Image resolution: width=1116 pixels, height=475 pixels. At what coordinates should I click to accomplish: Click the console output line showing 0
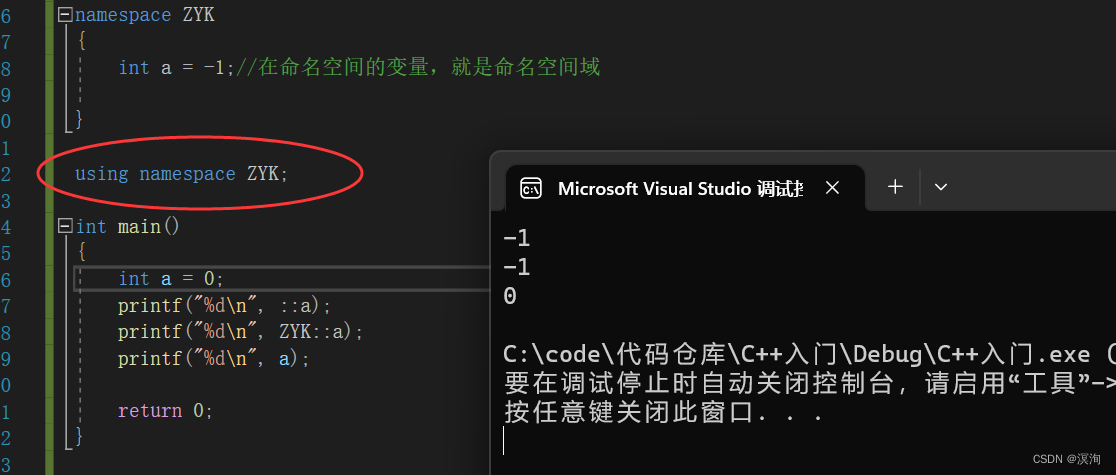point(510,296)
